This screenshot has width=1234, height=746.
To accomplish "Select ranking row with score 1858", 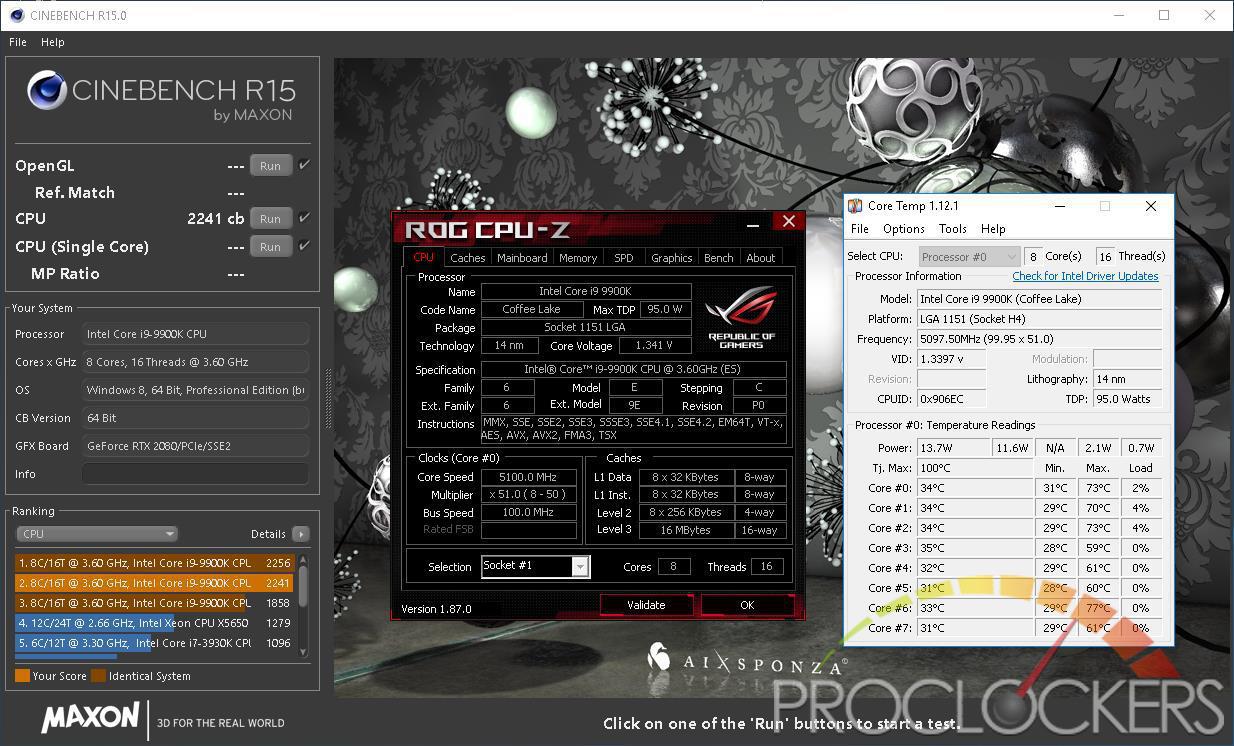I will 154,603.
